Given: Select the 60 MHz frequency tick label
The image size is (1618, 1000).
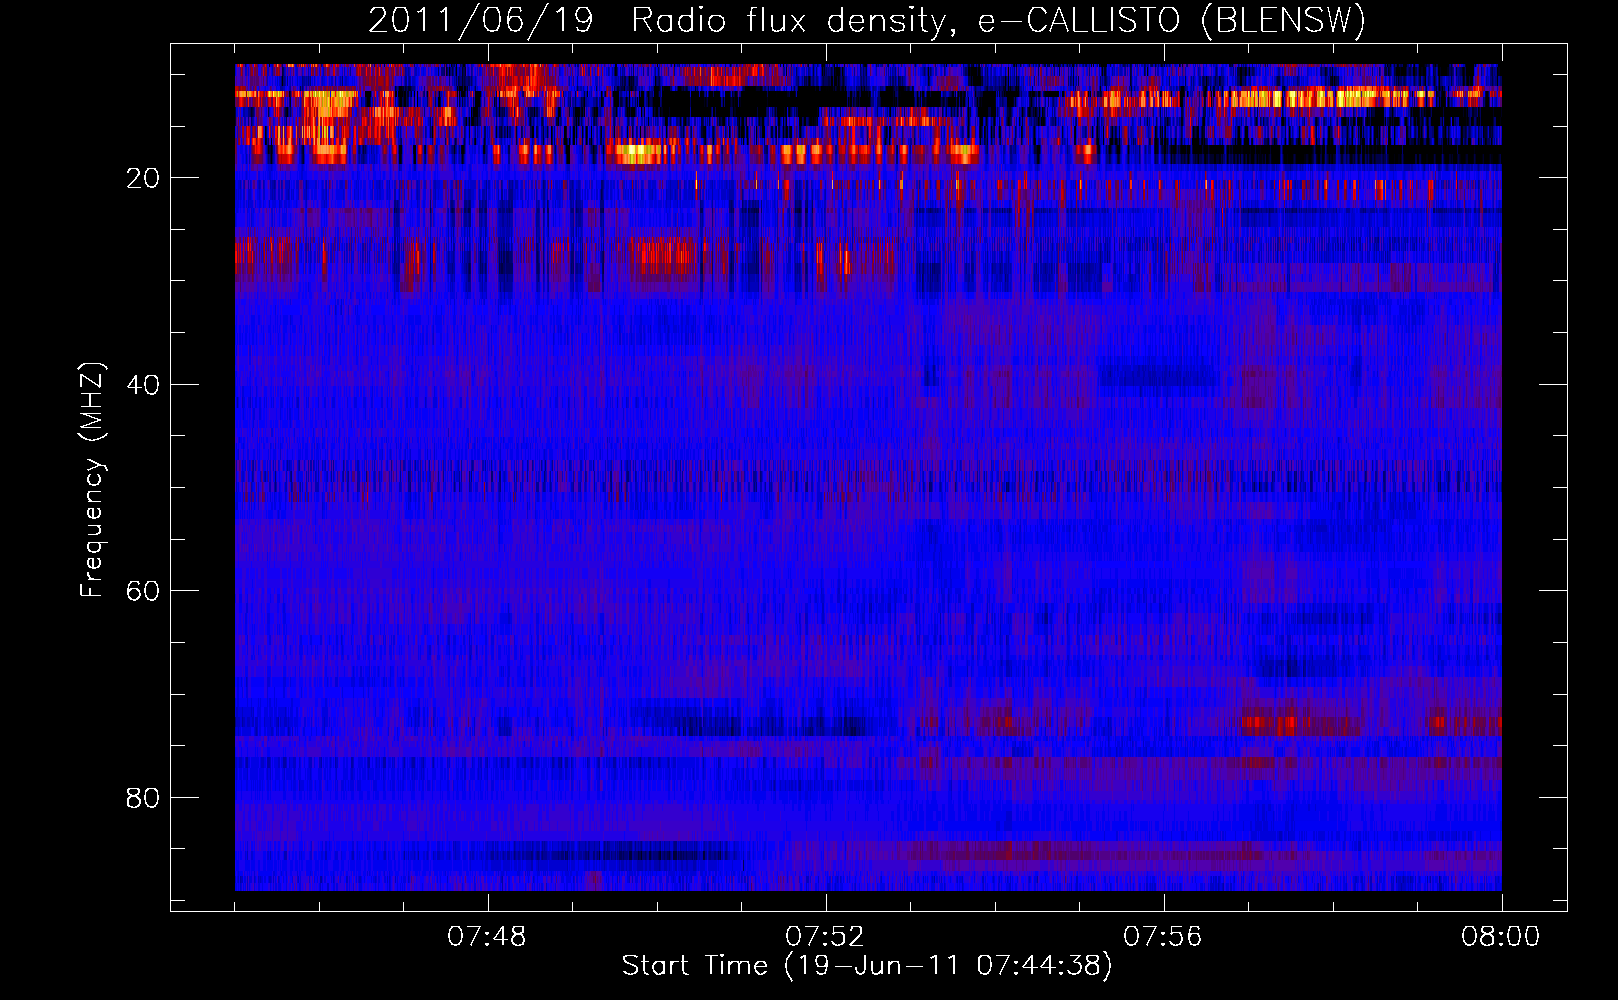Looking at the screenshot, I should (143, 591).
